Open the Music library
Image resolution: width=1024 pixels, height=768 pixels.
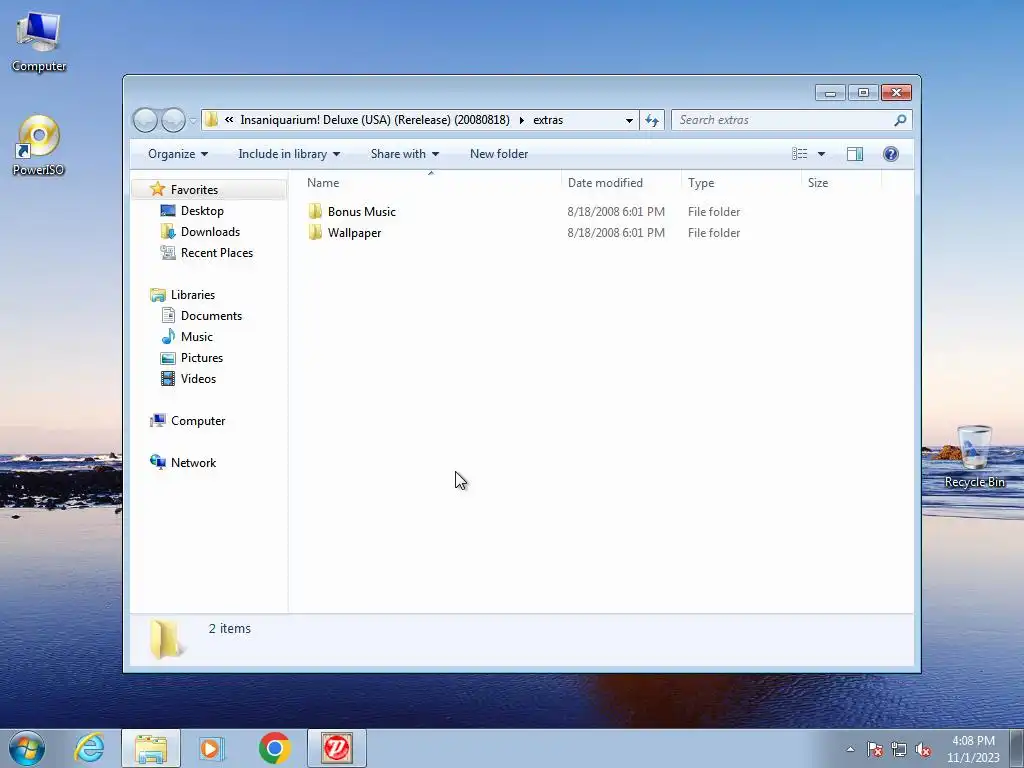point(197,336)
